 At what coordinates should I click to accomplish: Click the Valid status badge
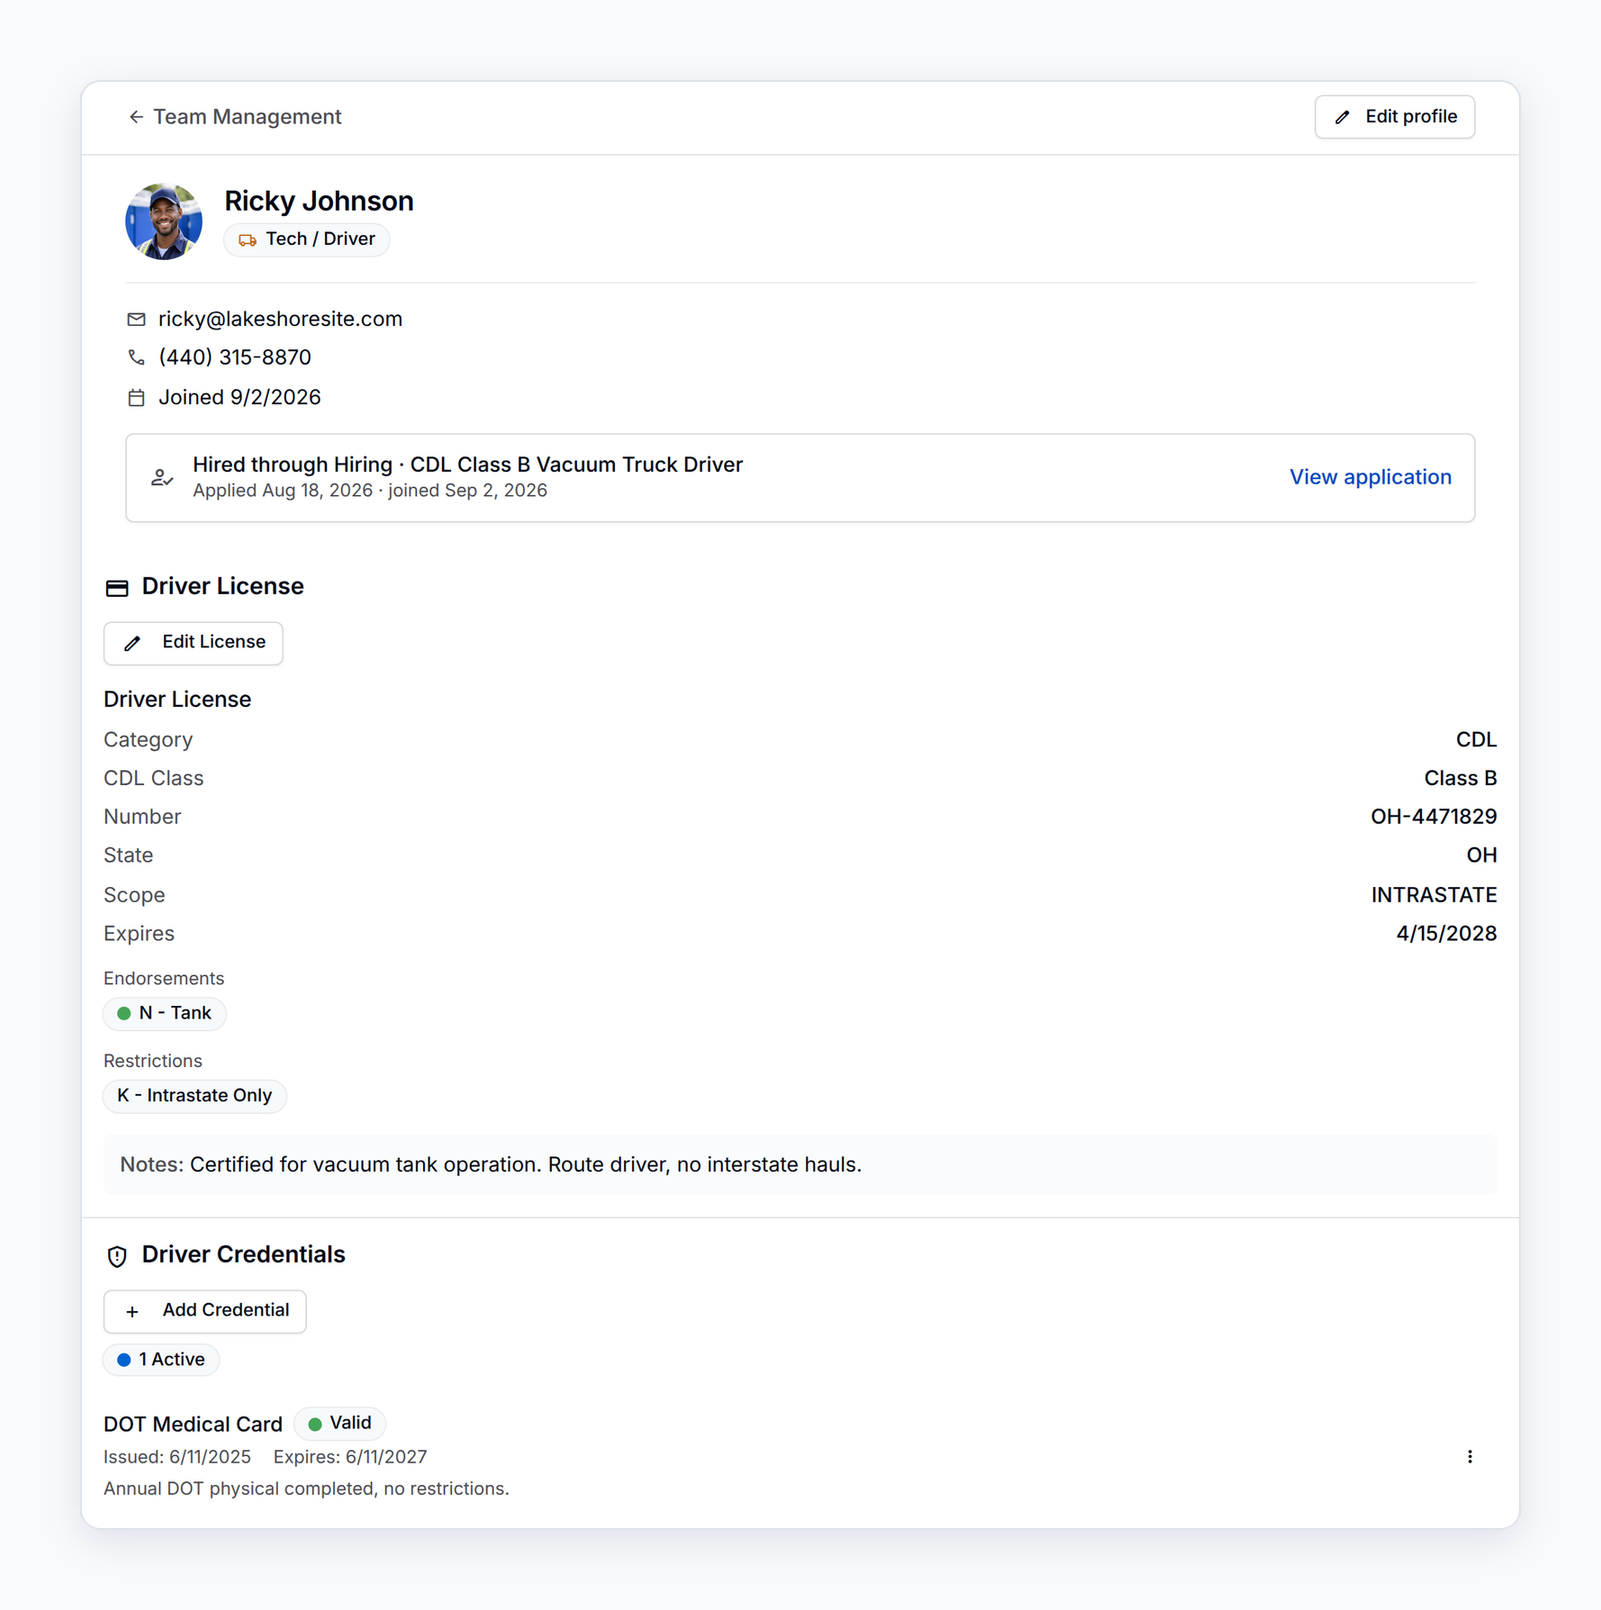coord(340,1423)
